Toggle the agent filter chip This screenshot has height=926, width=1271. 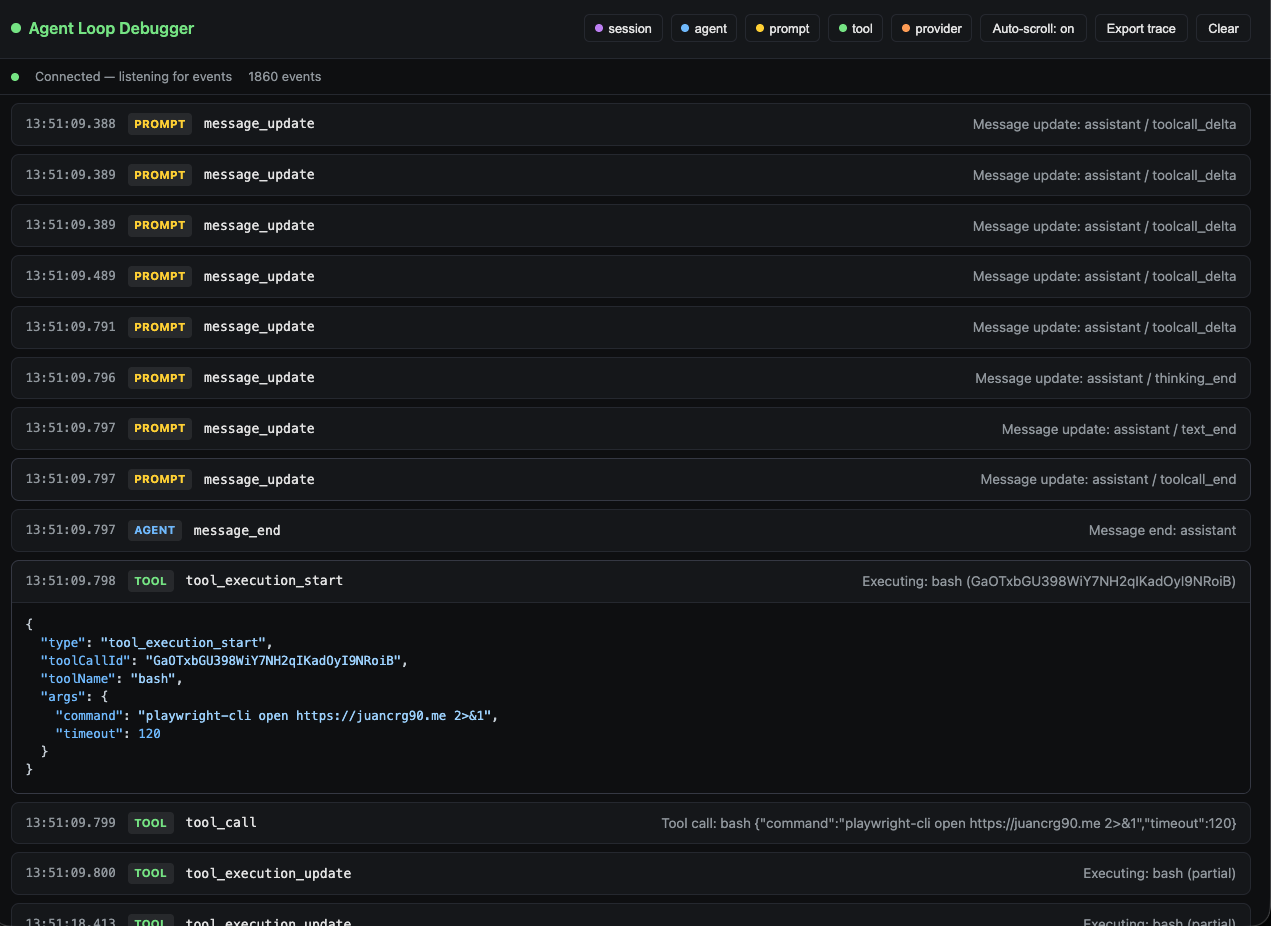(x=704, y=28)
